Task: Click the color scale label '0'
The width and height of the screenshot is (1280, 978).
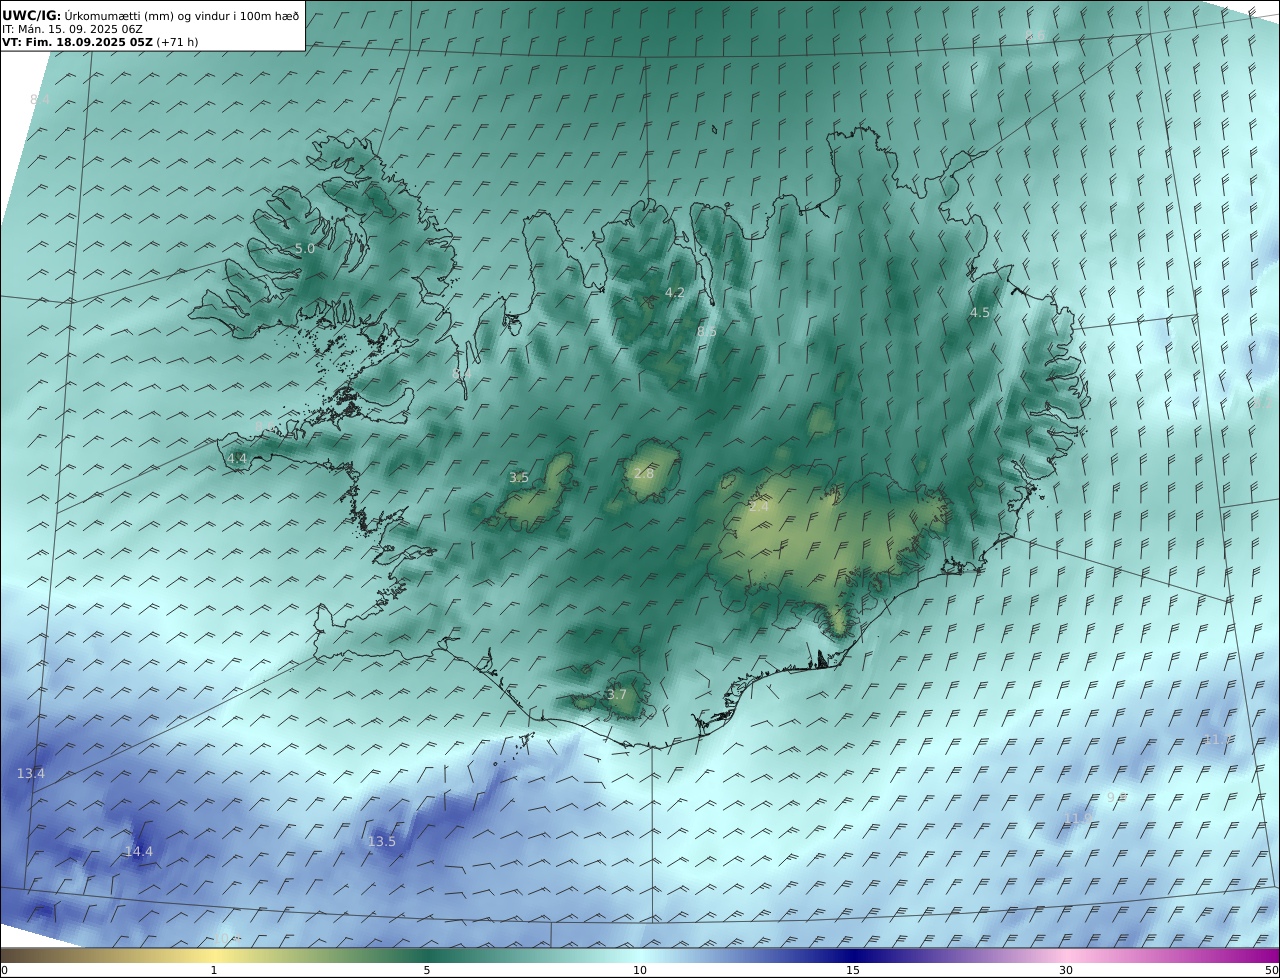Action: click(x=4, y=970)
